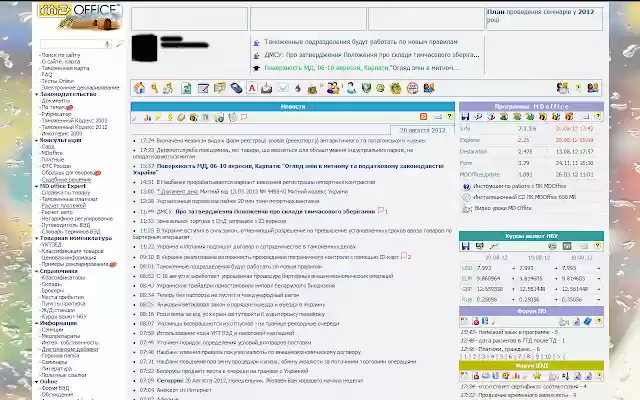
Task: Click the green refresh document icon
Action: click(186, 88)
